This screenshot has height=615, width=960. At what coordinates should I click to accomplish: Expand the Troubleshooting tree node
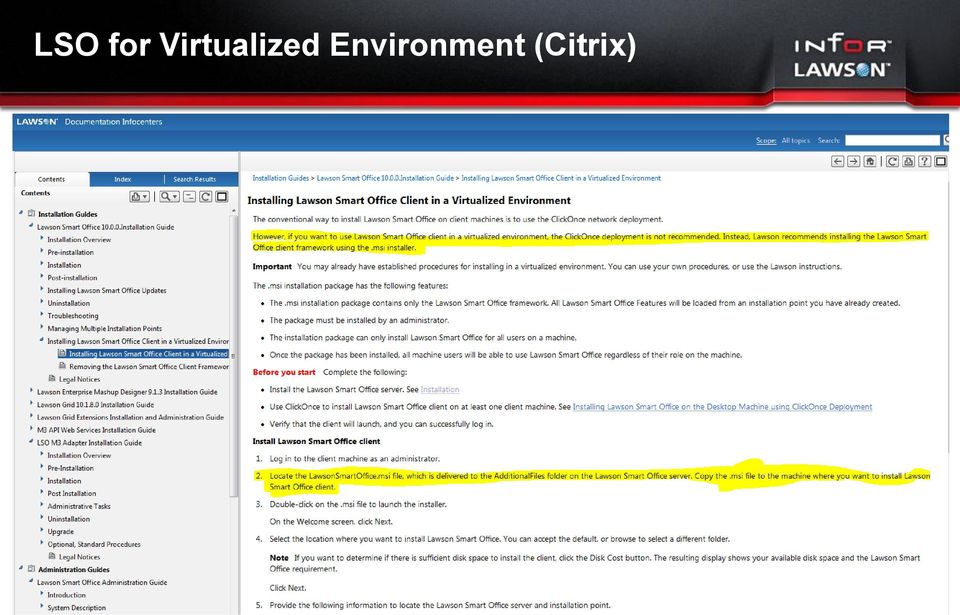click(42, 315)
